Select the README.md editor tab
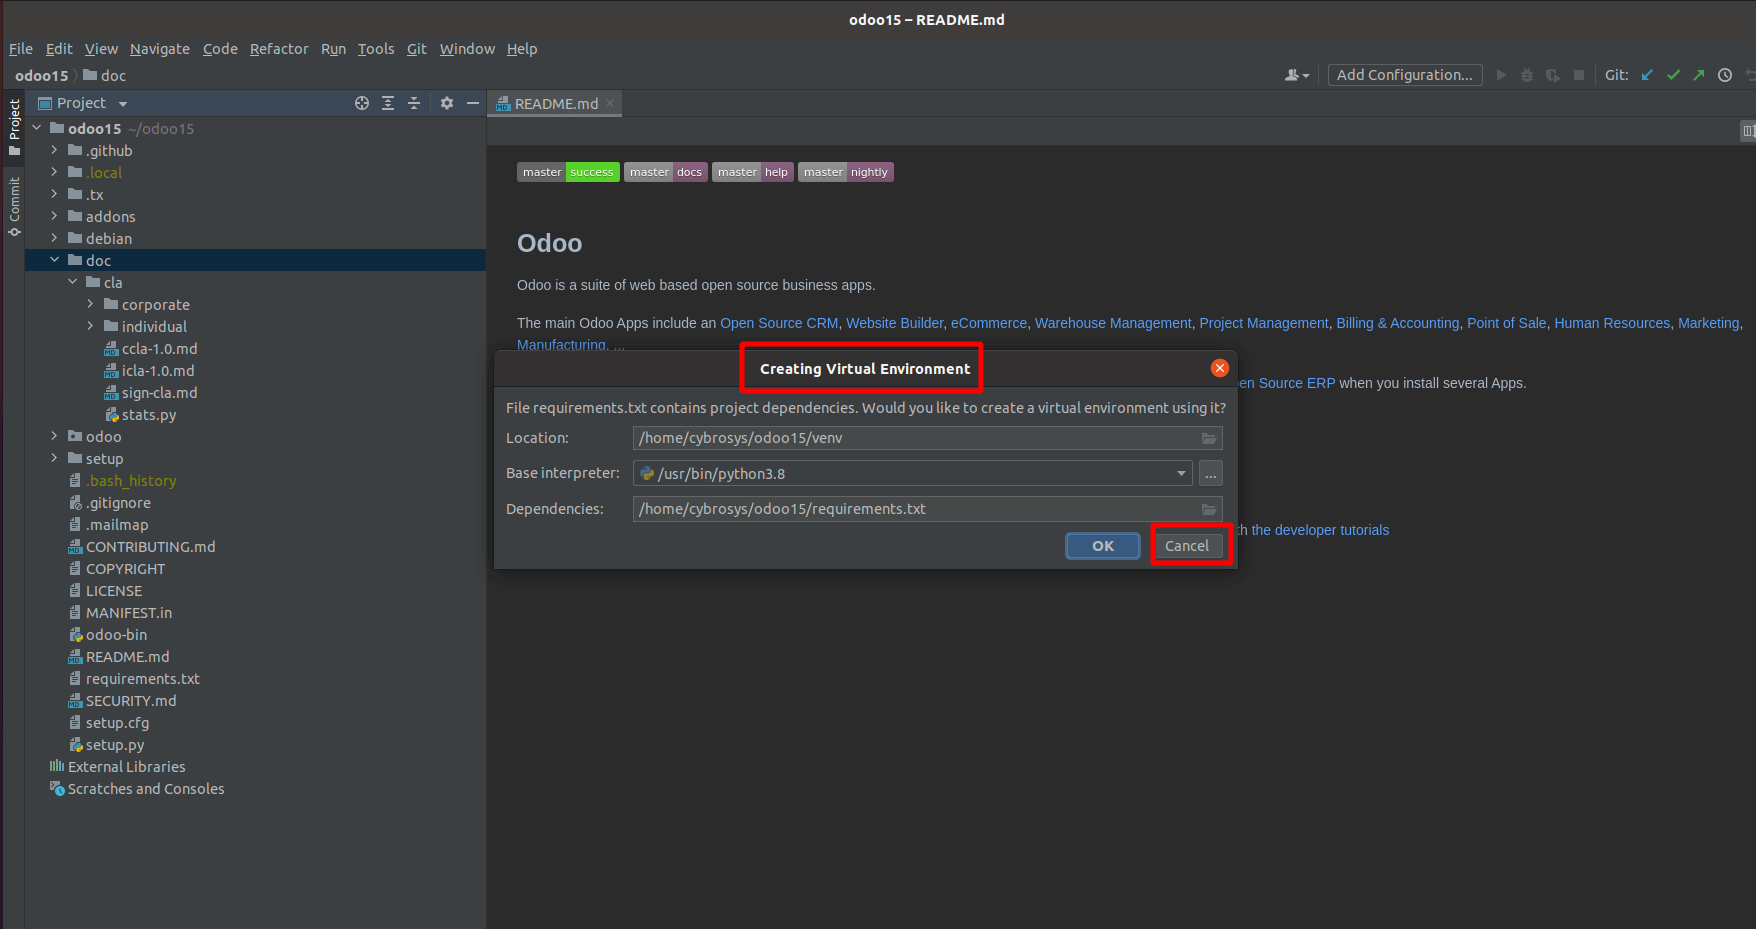1756x929 pixels. point(555,104)
